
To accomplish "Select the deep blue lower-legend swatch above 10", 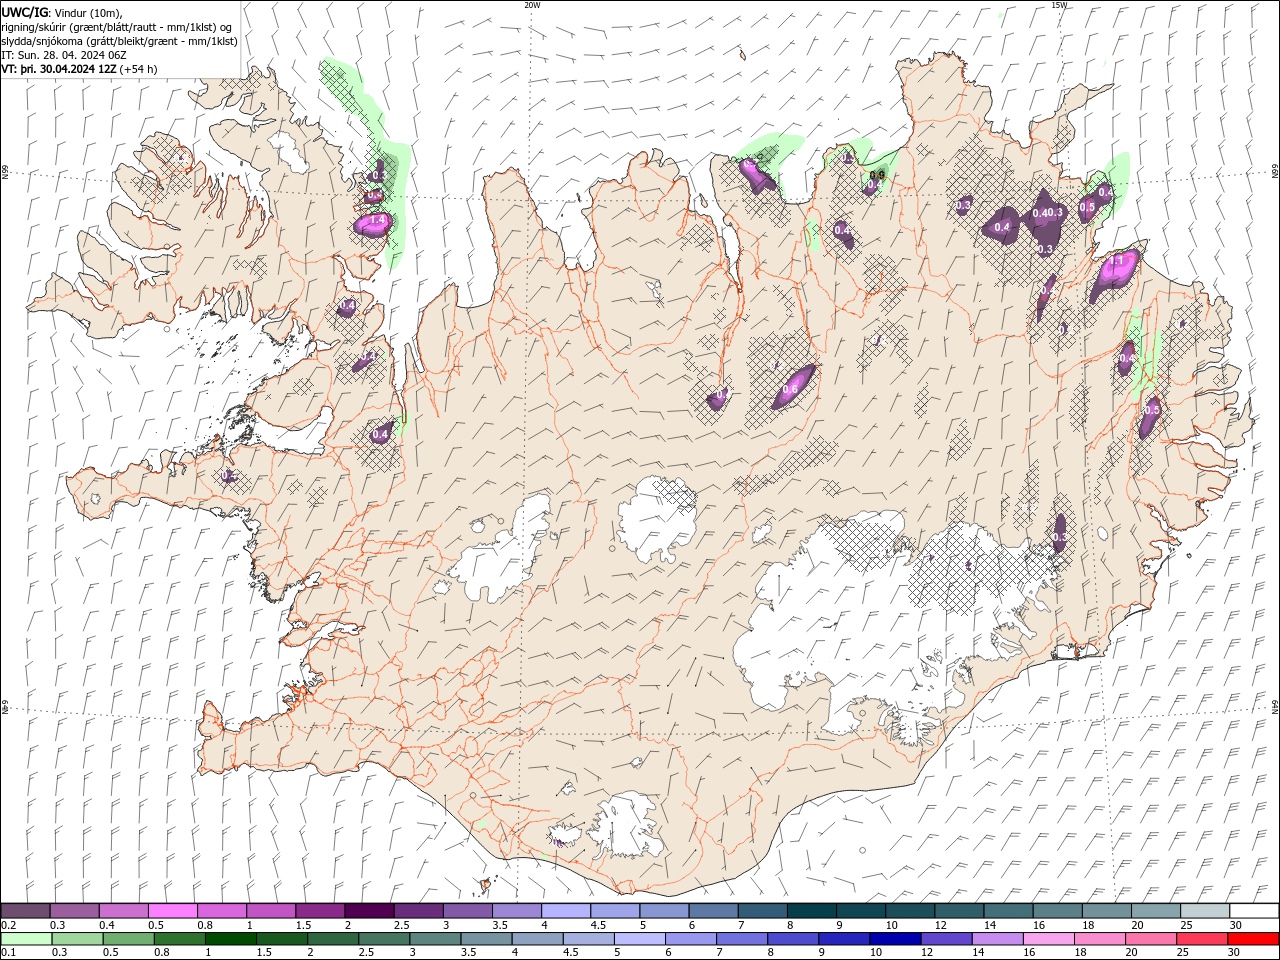I will 895,938.
